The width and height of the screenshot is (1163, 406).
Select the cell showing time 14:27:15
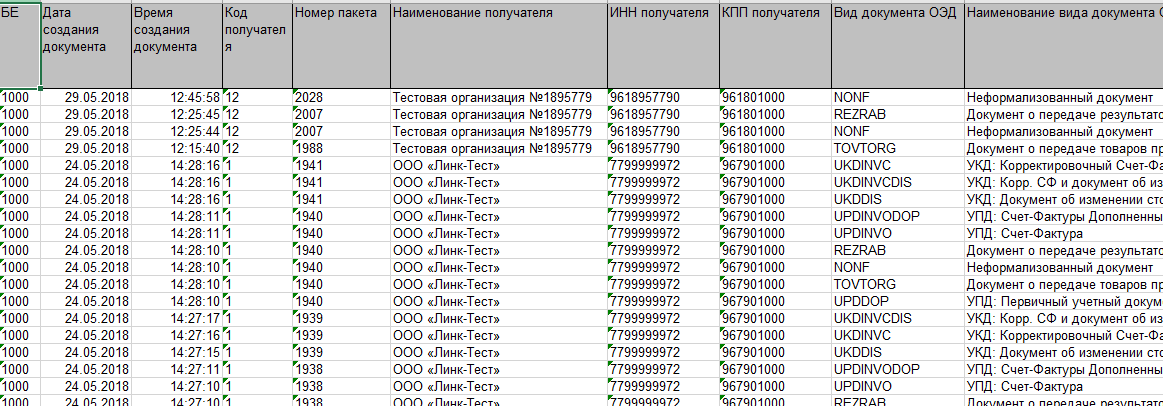pyautogui.click(x=177, y=352)
